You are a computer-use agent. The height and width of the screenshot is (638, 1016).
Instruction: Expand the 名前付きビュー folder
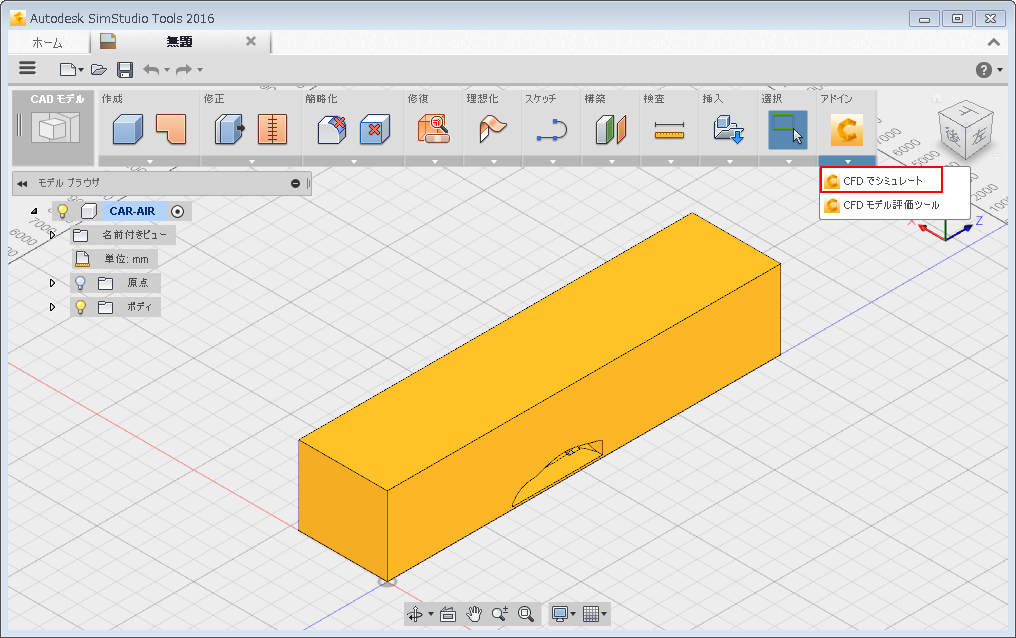click(x=52, y=235)
